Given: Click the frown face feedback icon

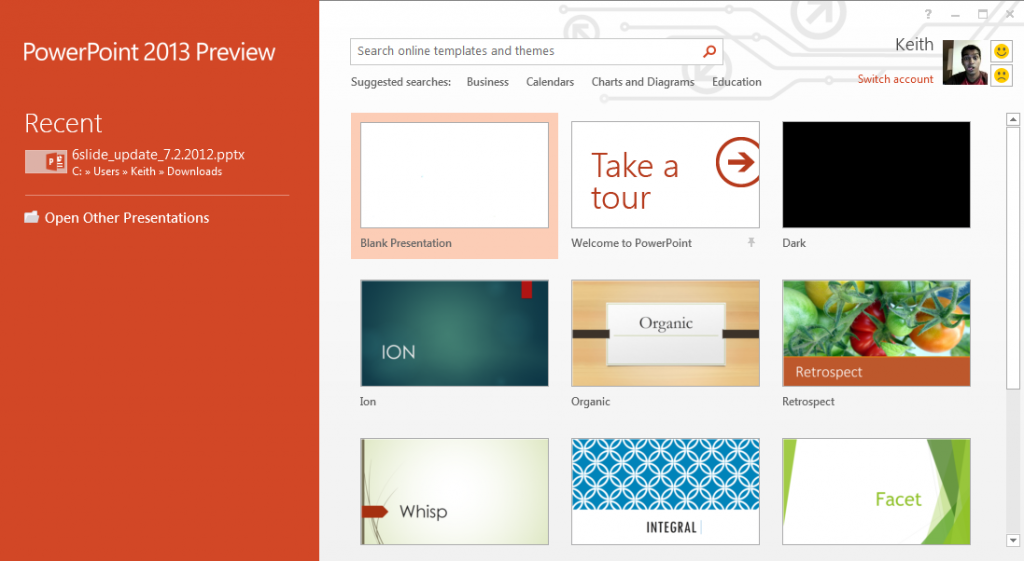Looking at the screenshot, I should tap(1001, 75).
